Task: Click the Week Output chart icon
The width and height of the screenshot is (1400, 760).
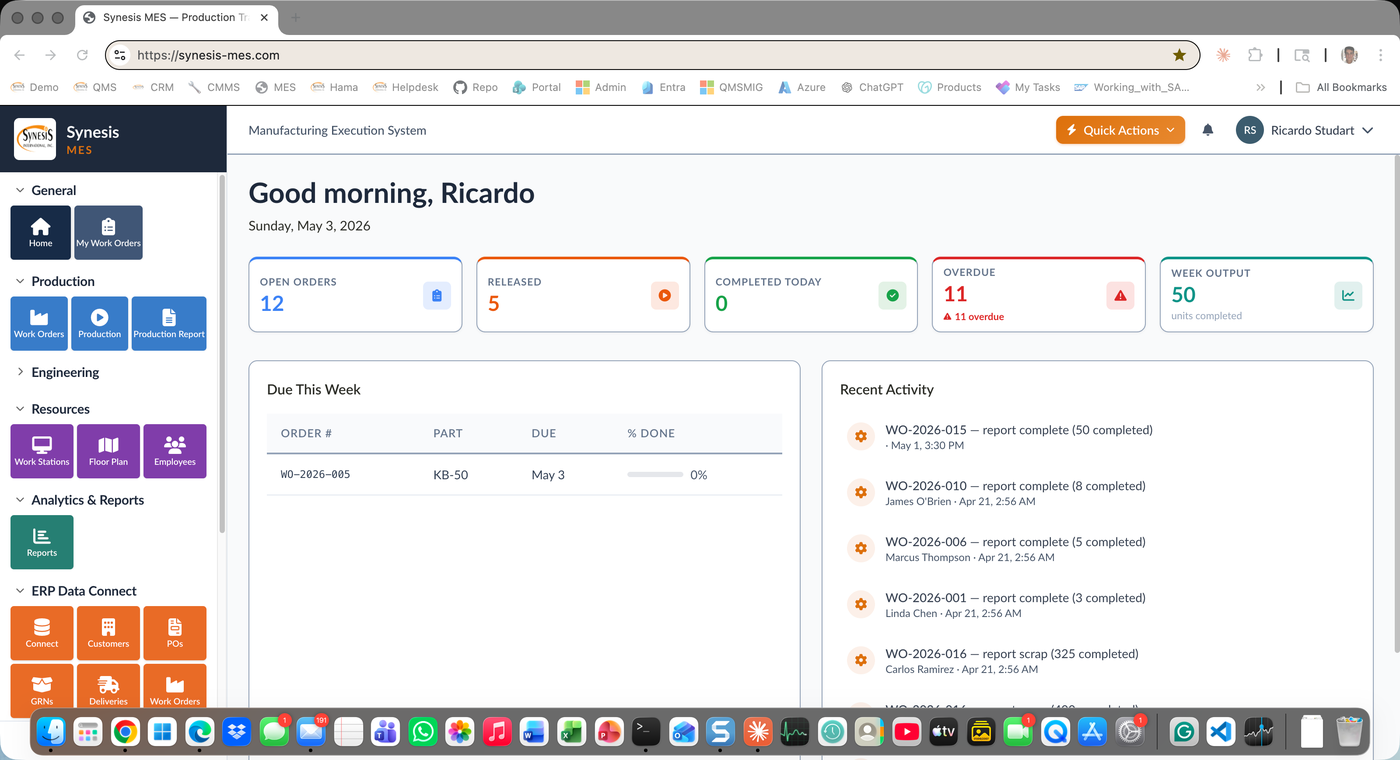Action: [x=1348, y=295]
